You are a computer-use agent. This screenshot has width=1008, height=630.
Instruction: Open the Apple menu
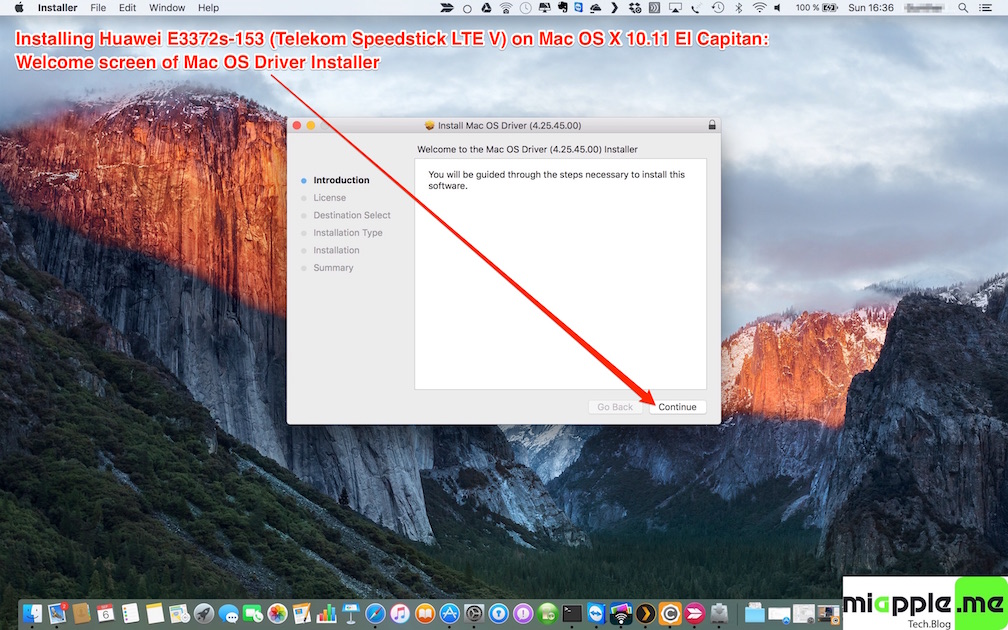click(x=19, y=8)
